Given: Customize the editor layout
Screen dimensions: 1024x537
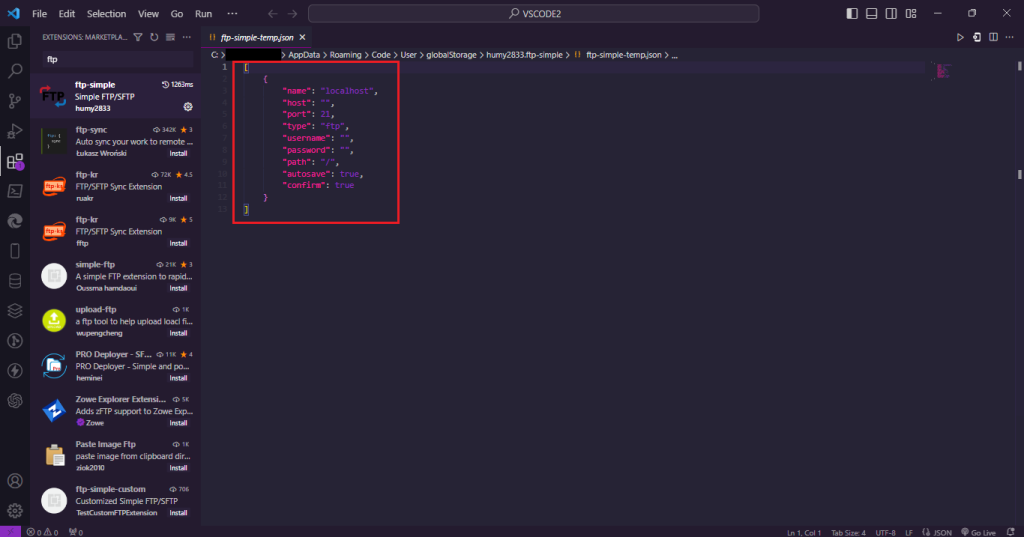Looking at the screenshot, I should coord(911,13).
